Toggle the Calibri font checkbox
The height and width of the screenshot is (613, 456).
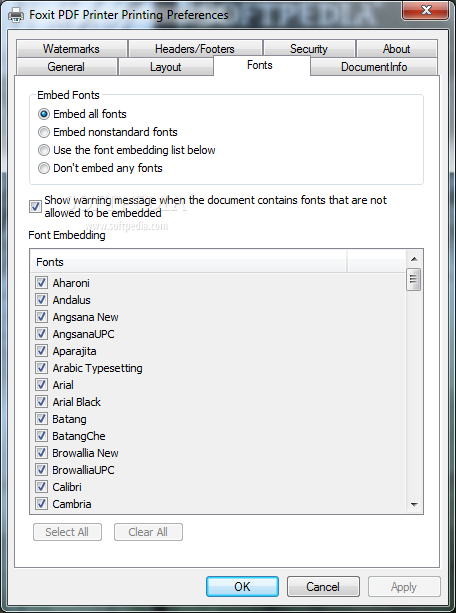click(x=41, y=486)
